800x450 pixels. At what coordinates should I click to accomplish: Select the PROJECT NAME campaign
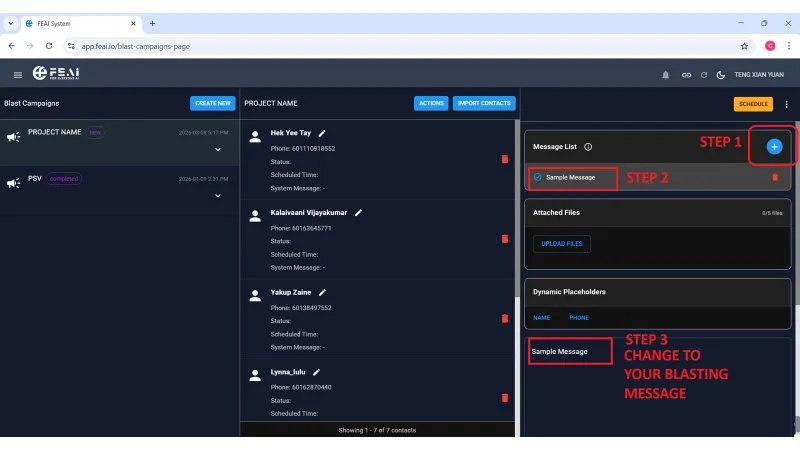(119, 142)
